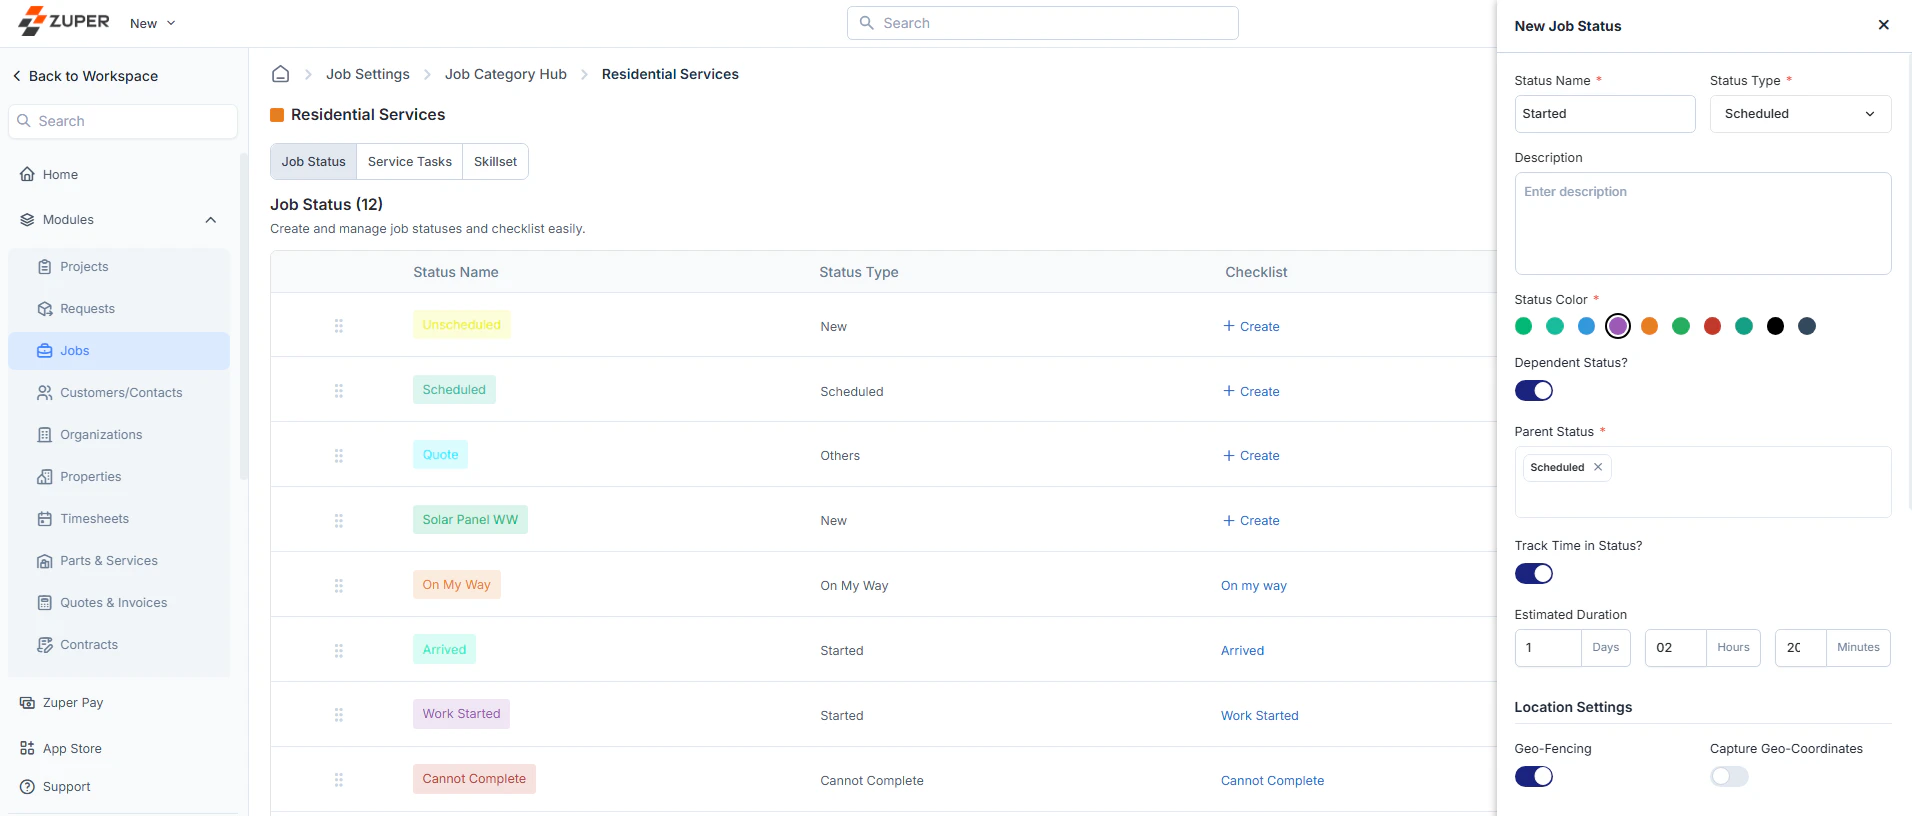Disable Track Time in Status toggle
The width and height of the screenshot is (1912, 816).
[x=1533, y=574]
